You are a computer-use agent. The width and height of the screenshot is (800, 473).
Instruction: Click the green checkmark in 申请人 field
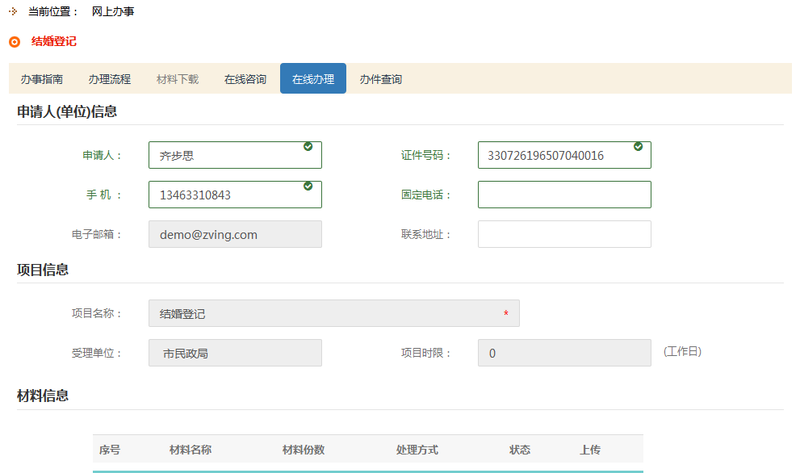pos(307,147)
